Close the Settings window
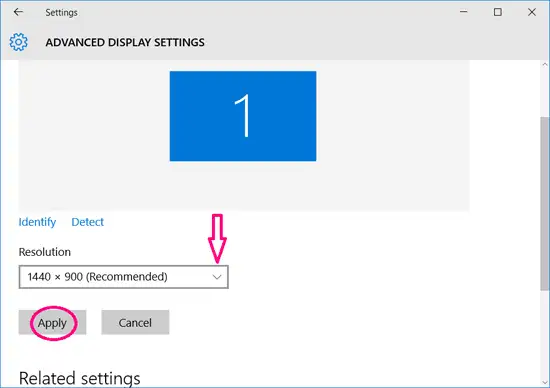The width and height of the screenshot is (550, 388). tap(532, 12)
